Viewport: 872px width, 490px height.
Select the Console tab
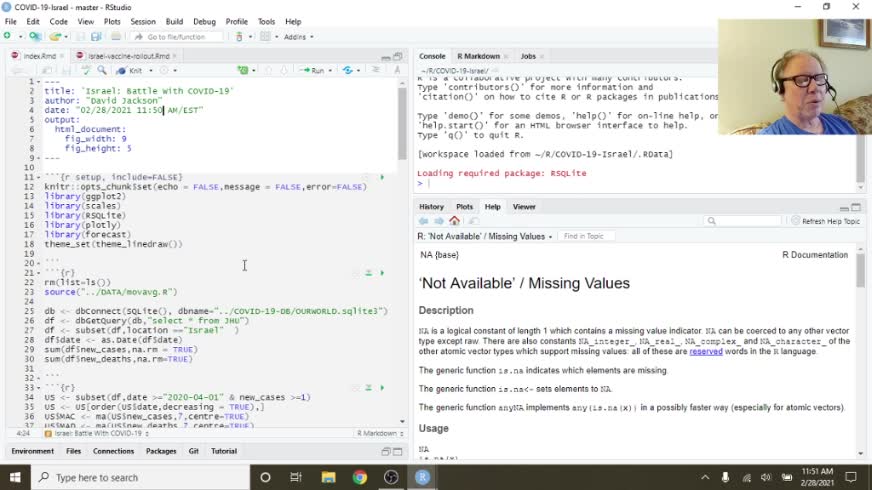[x=432, y=56]
